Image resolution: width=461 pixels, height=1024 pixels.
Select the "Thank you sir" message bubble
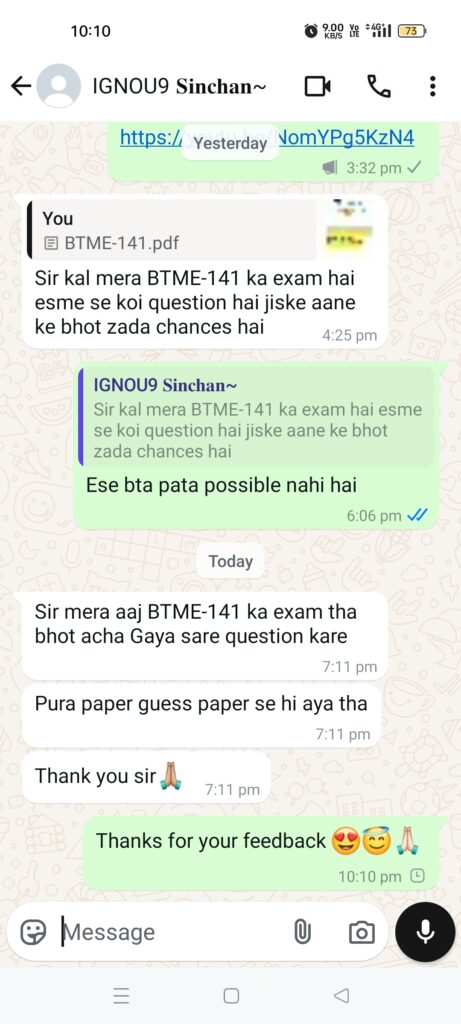point(146,777)
